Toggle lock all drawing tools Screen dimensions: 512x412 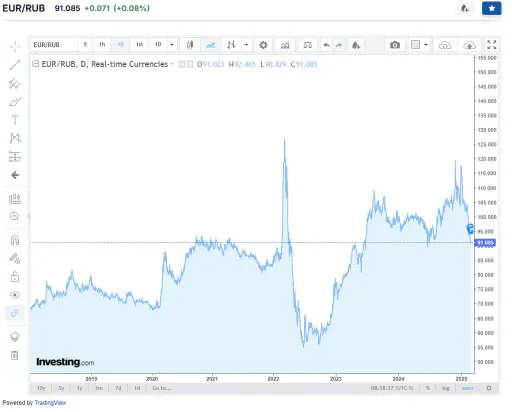(15, 277)
